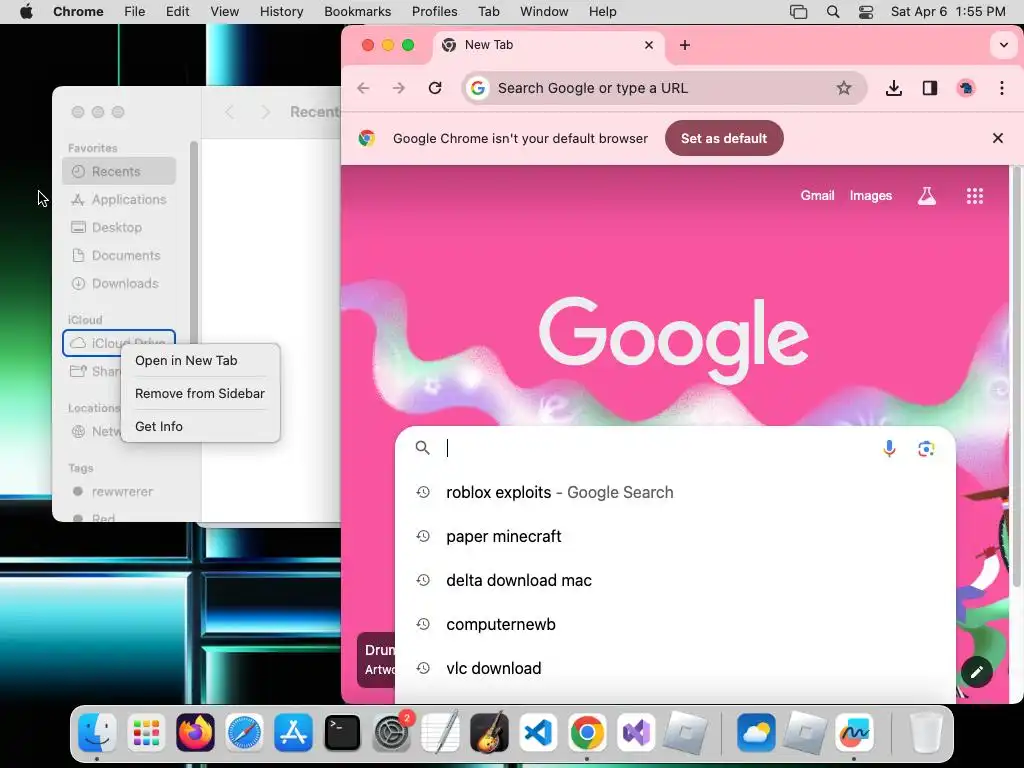Expand the tab search dropdown arrow
The image size is (1024, 768).
coord(1004,45)
